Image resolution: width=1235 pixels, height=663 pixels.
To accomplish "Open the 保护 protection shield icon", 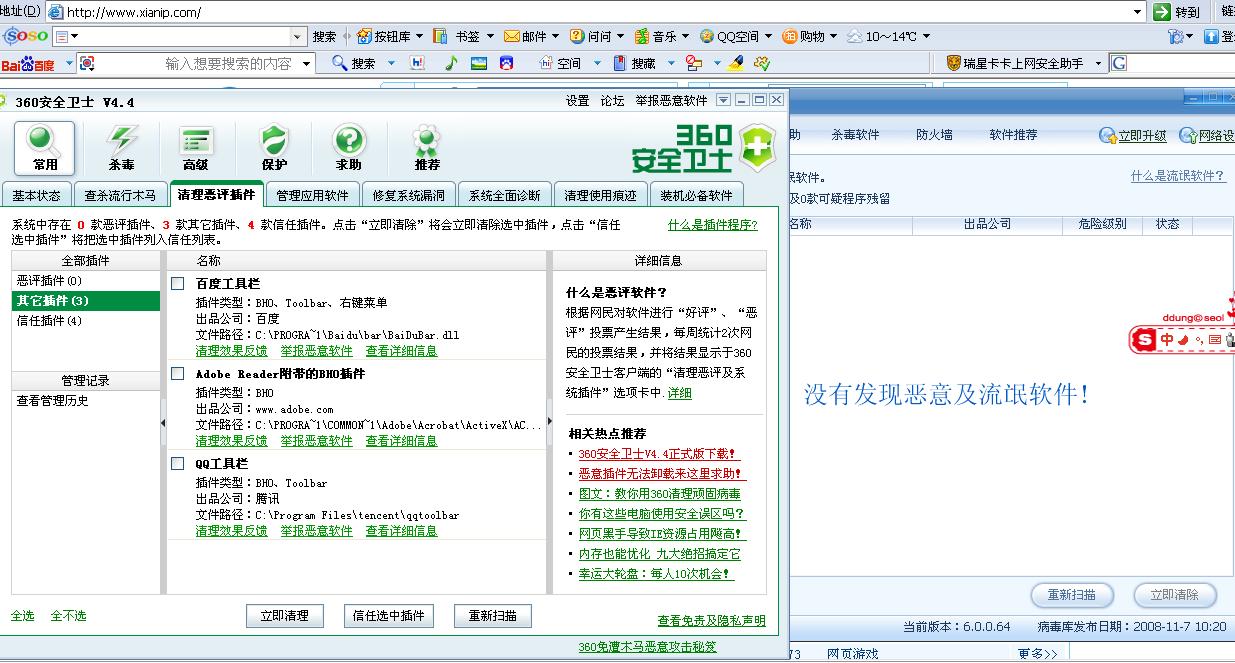I will click(274, 148).
